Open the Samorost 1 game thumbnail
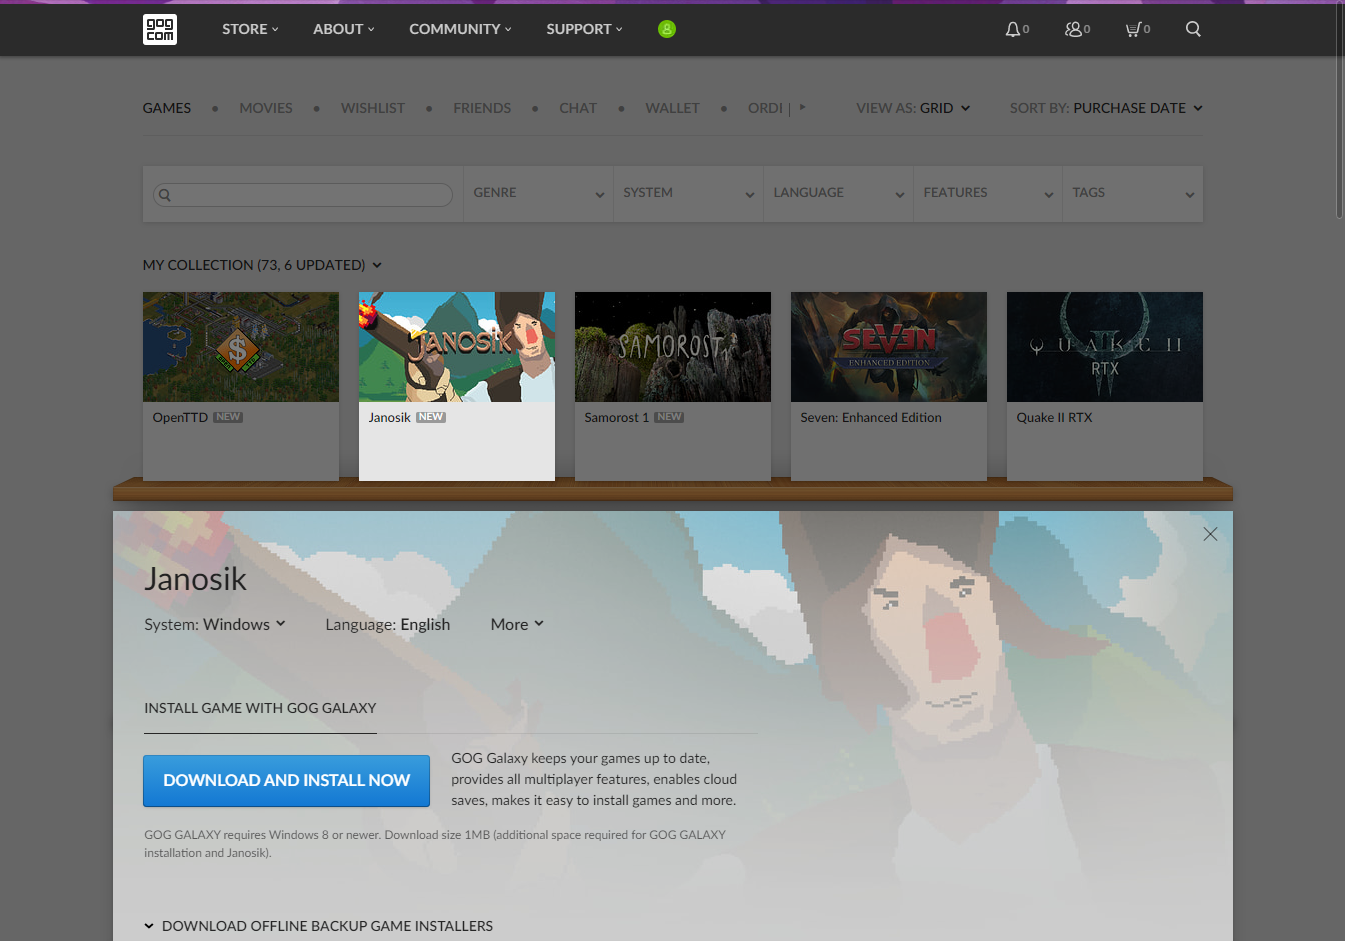Viewport: 1345px width, 941px height. click(673, 347)
